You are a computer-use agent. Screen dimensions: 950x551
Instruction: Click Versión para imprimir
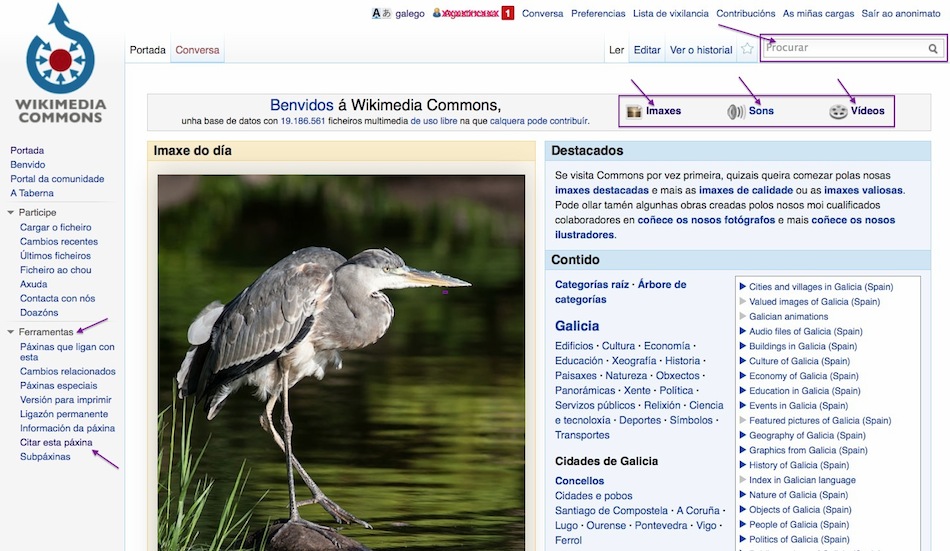point(65,399)
